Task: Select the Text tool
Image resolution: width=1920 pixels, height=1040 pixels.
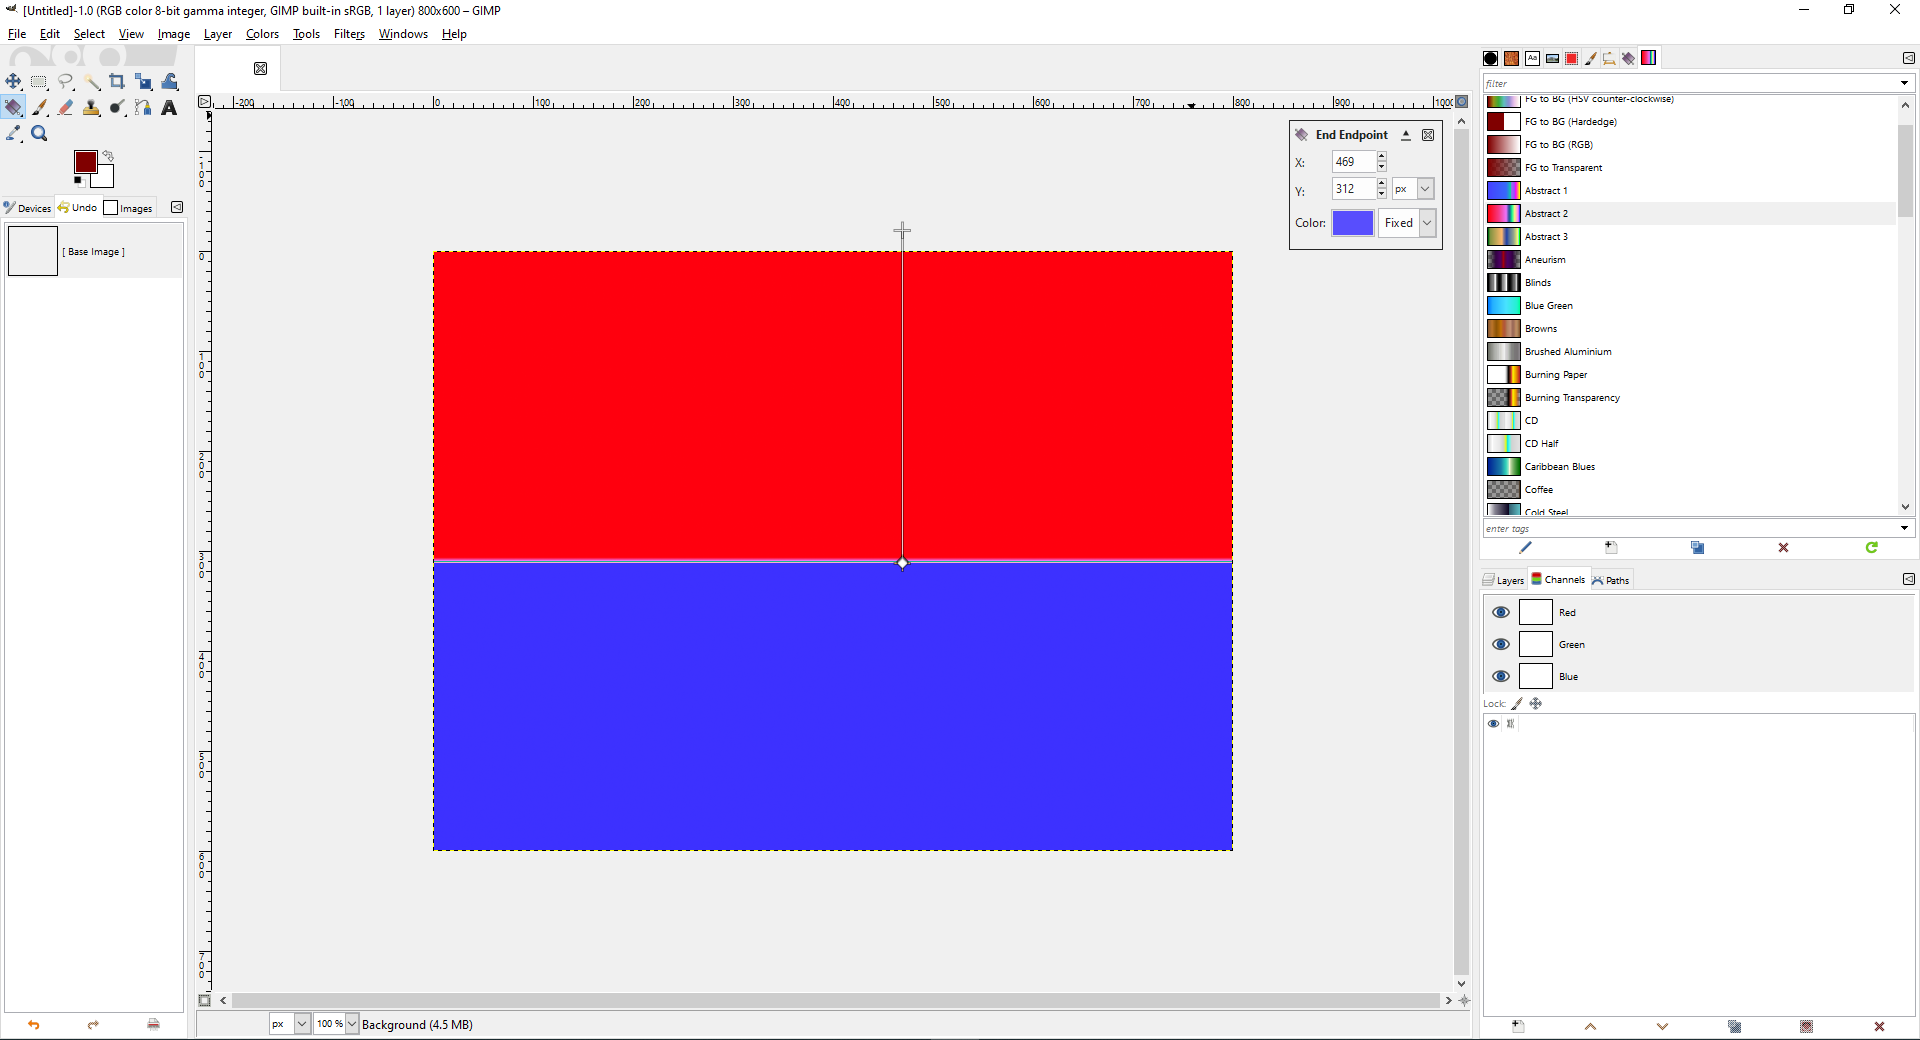Action: tap(169, 107)
